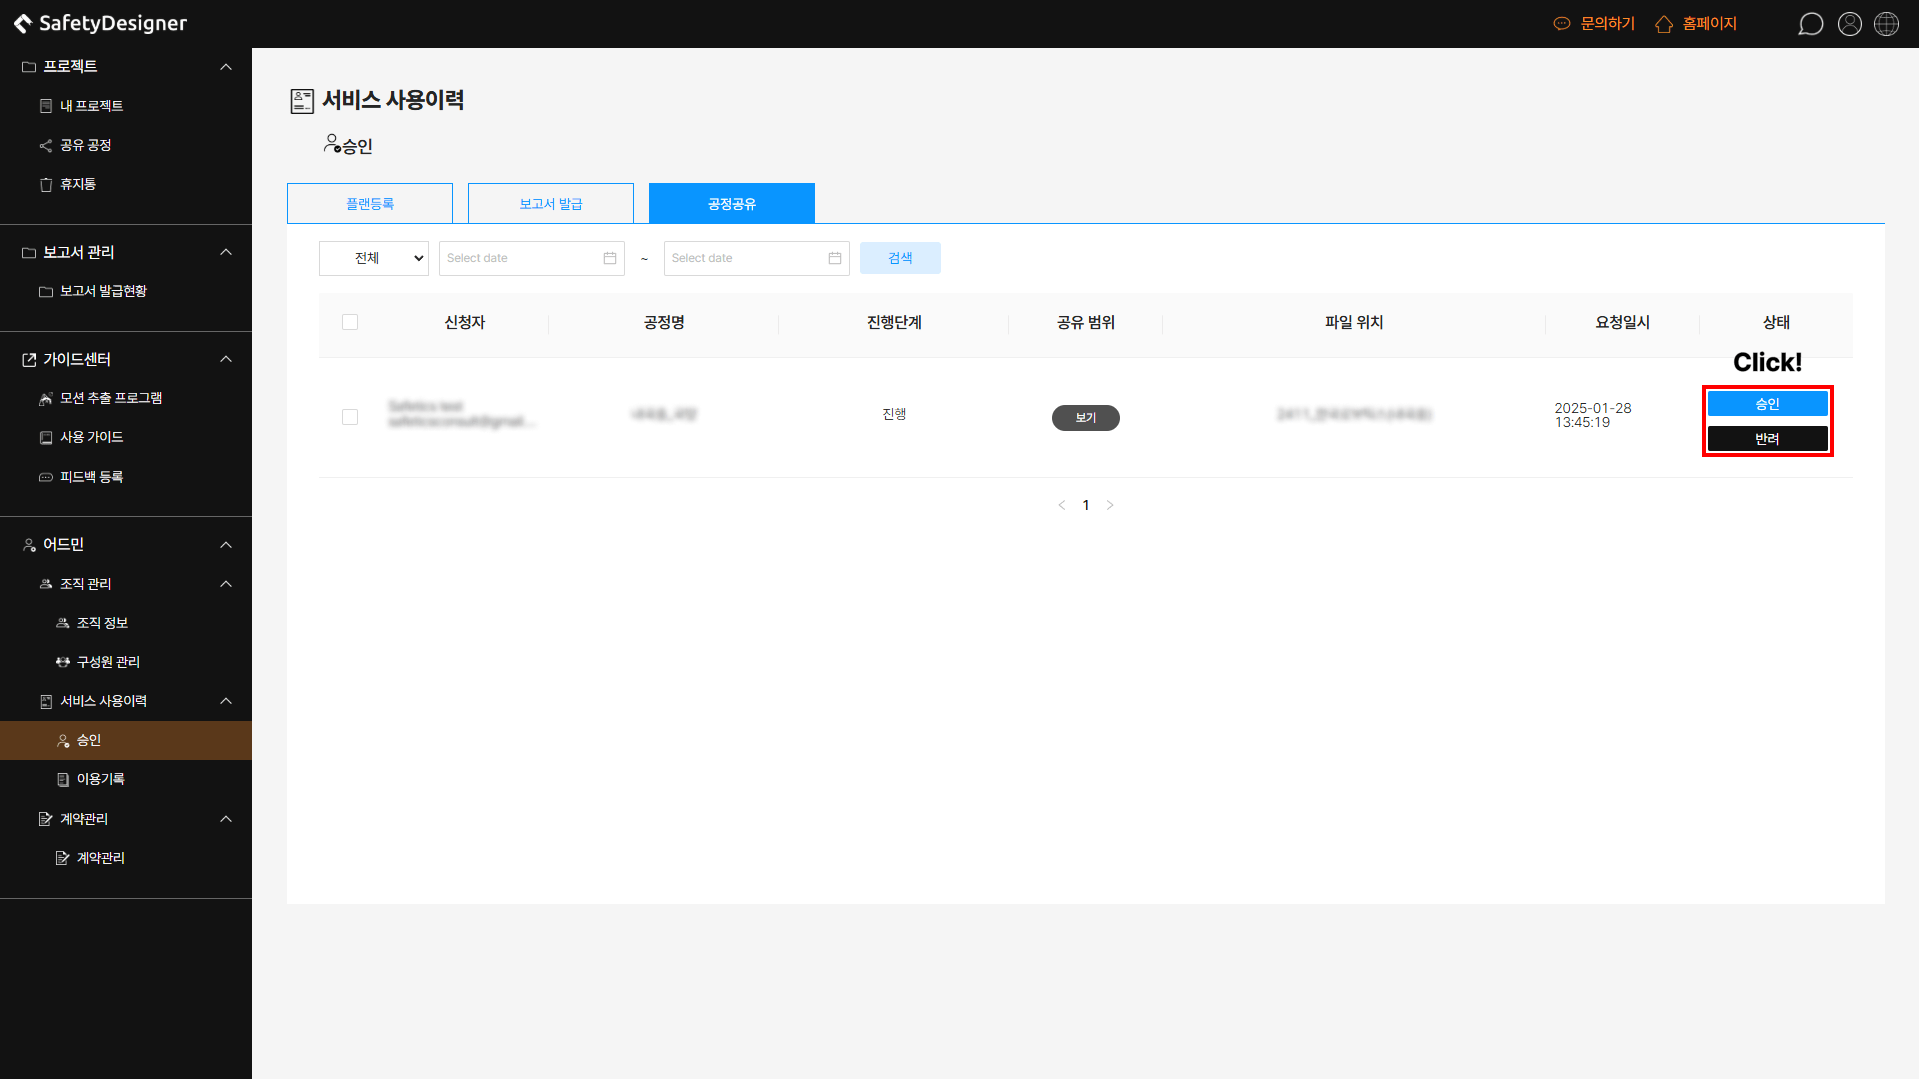
Task: Collapse the 어드민 section chevron
Action: coord(226,545)
